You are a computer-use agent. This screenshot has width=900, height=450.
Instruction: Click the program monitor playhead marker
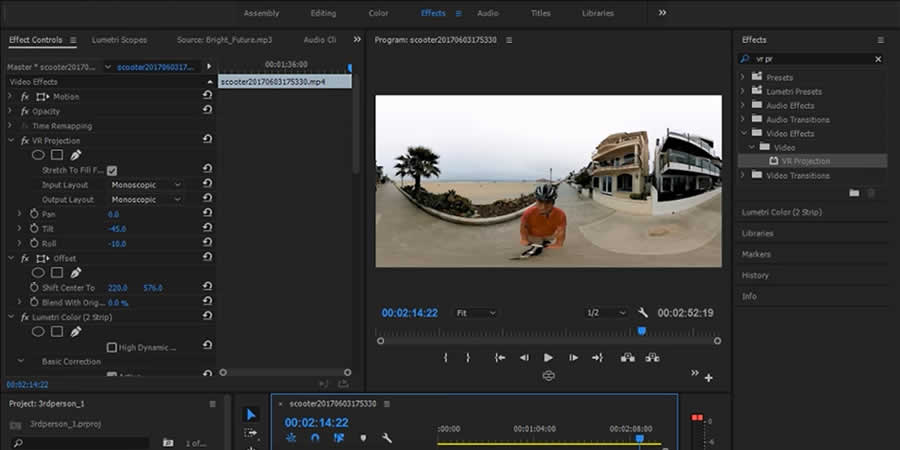tap(642, 331)
